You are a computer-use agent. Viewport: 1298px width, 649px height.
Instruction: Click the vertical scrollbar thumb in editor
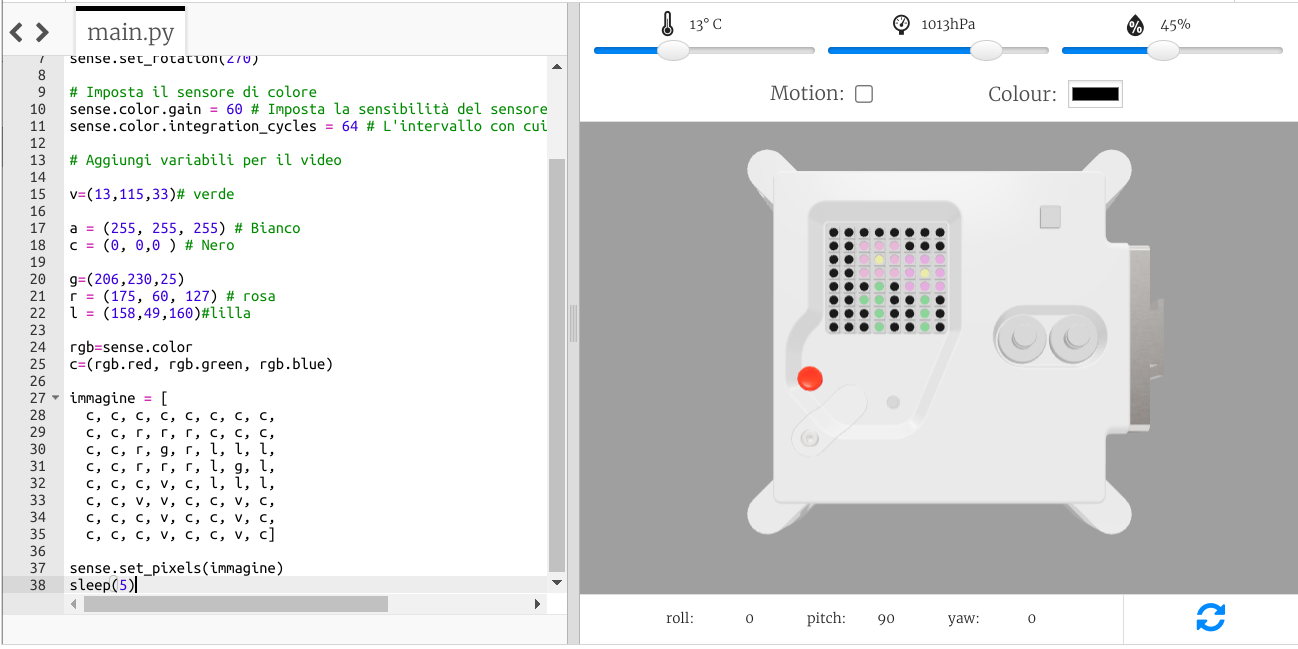tap(556, 364)
